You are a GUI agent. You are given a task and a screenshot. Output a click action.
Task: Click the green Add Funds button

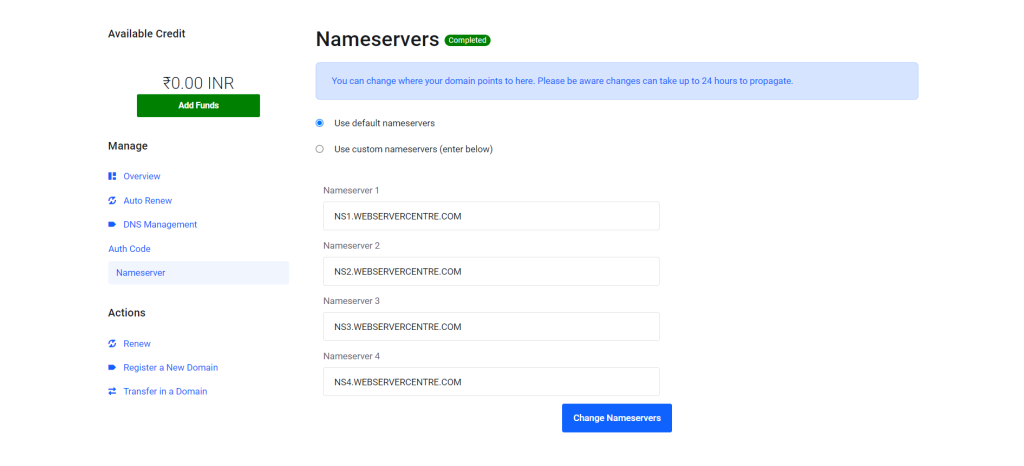199,106
